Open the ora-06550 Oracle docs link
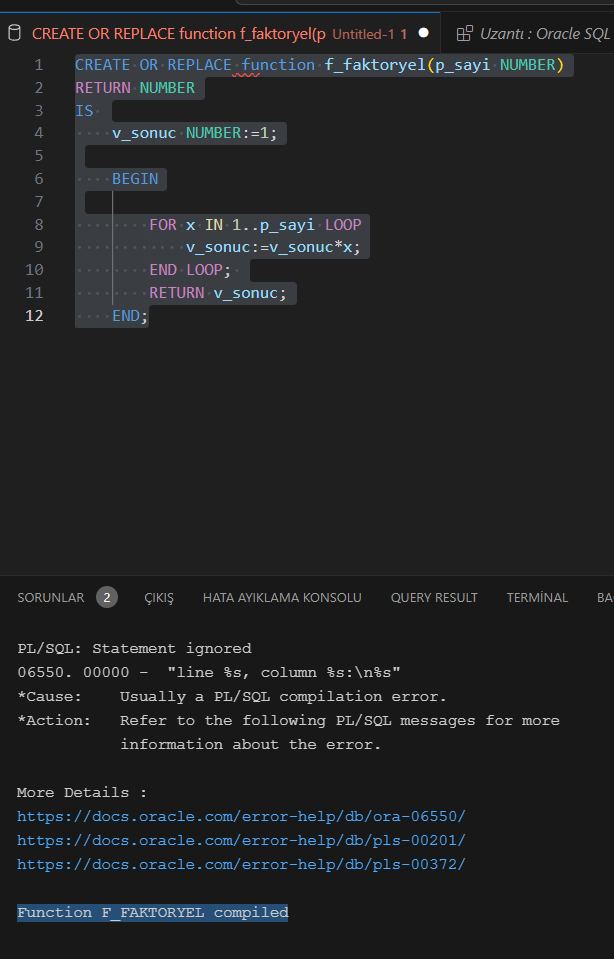 tap(241, 816)
